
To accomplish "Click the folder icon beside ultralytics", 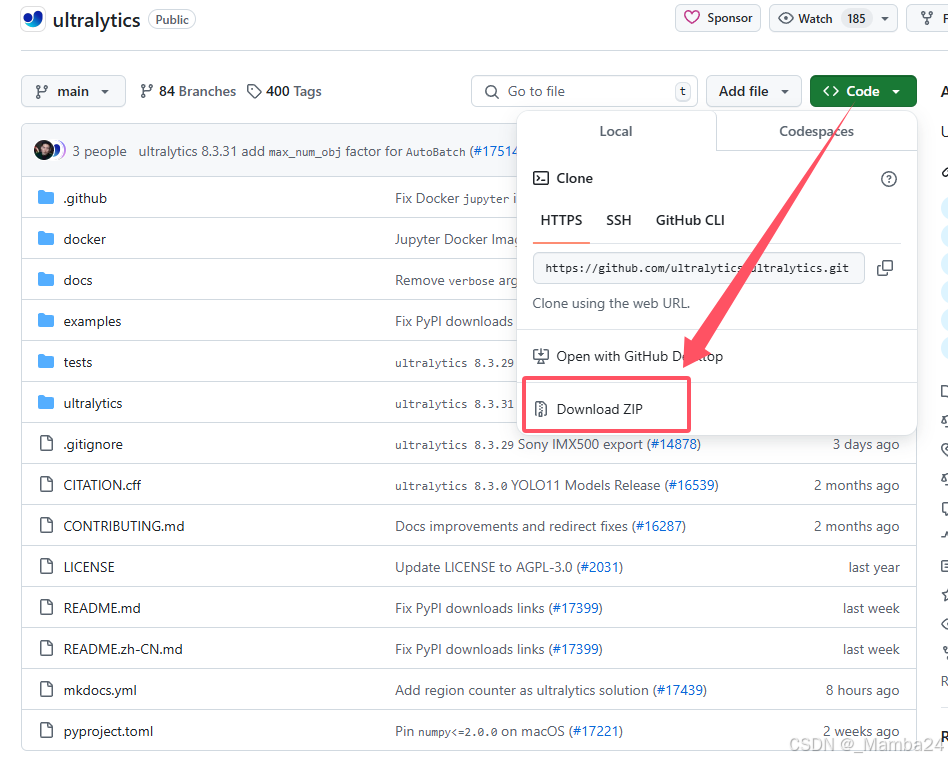I will click(46, 403).
